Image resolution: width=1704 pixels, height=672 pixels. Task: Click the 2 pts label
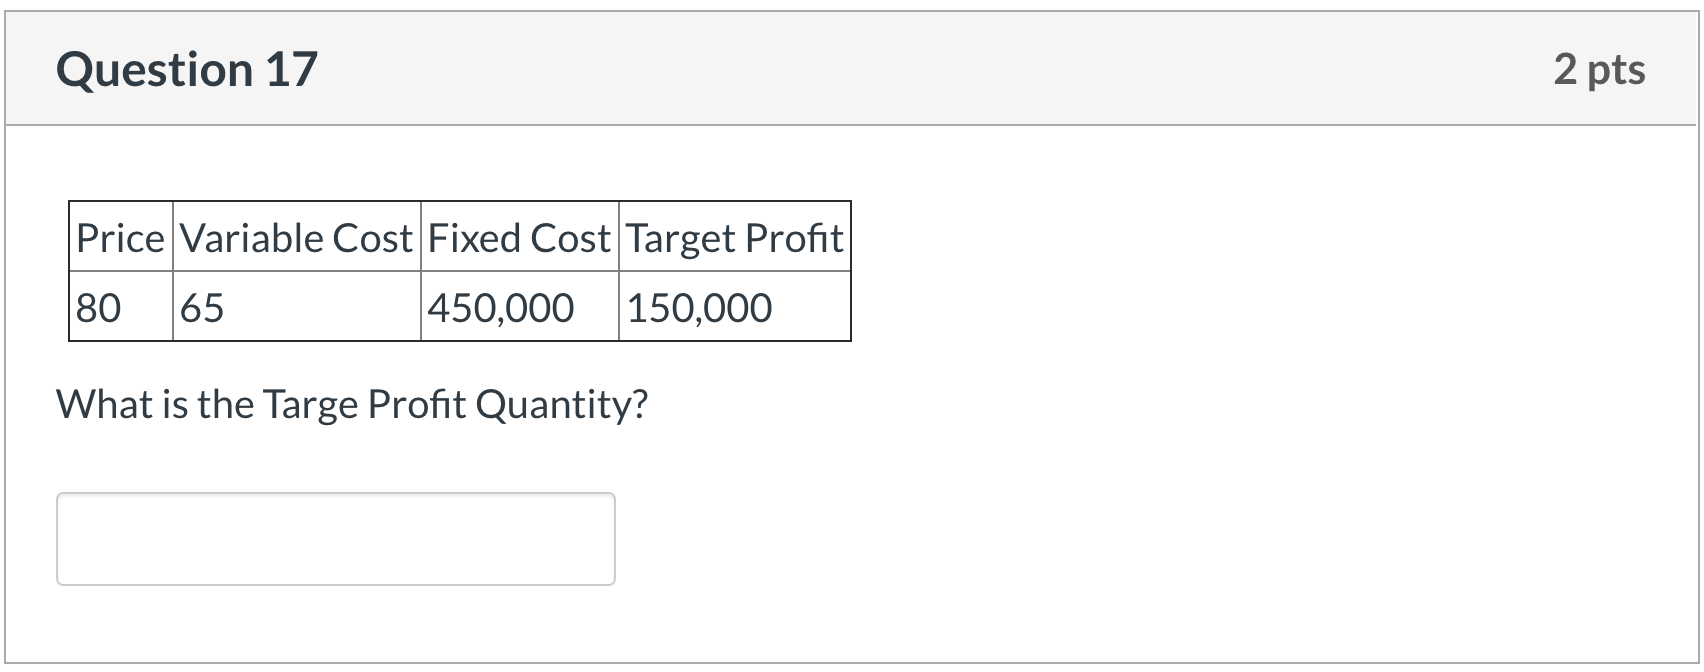point(1598,68)
